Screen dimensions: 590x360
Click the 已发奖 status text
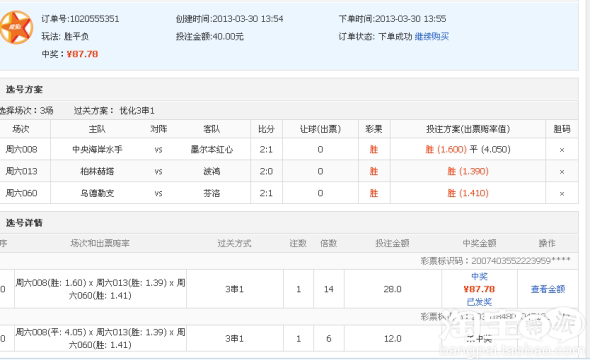[479, 302]
